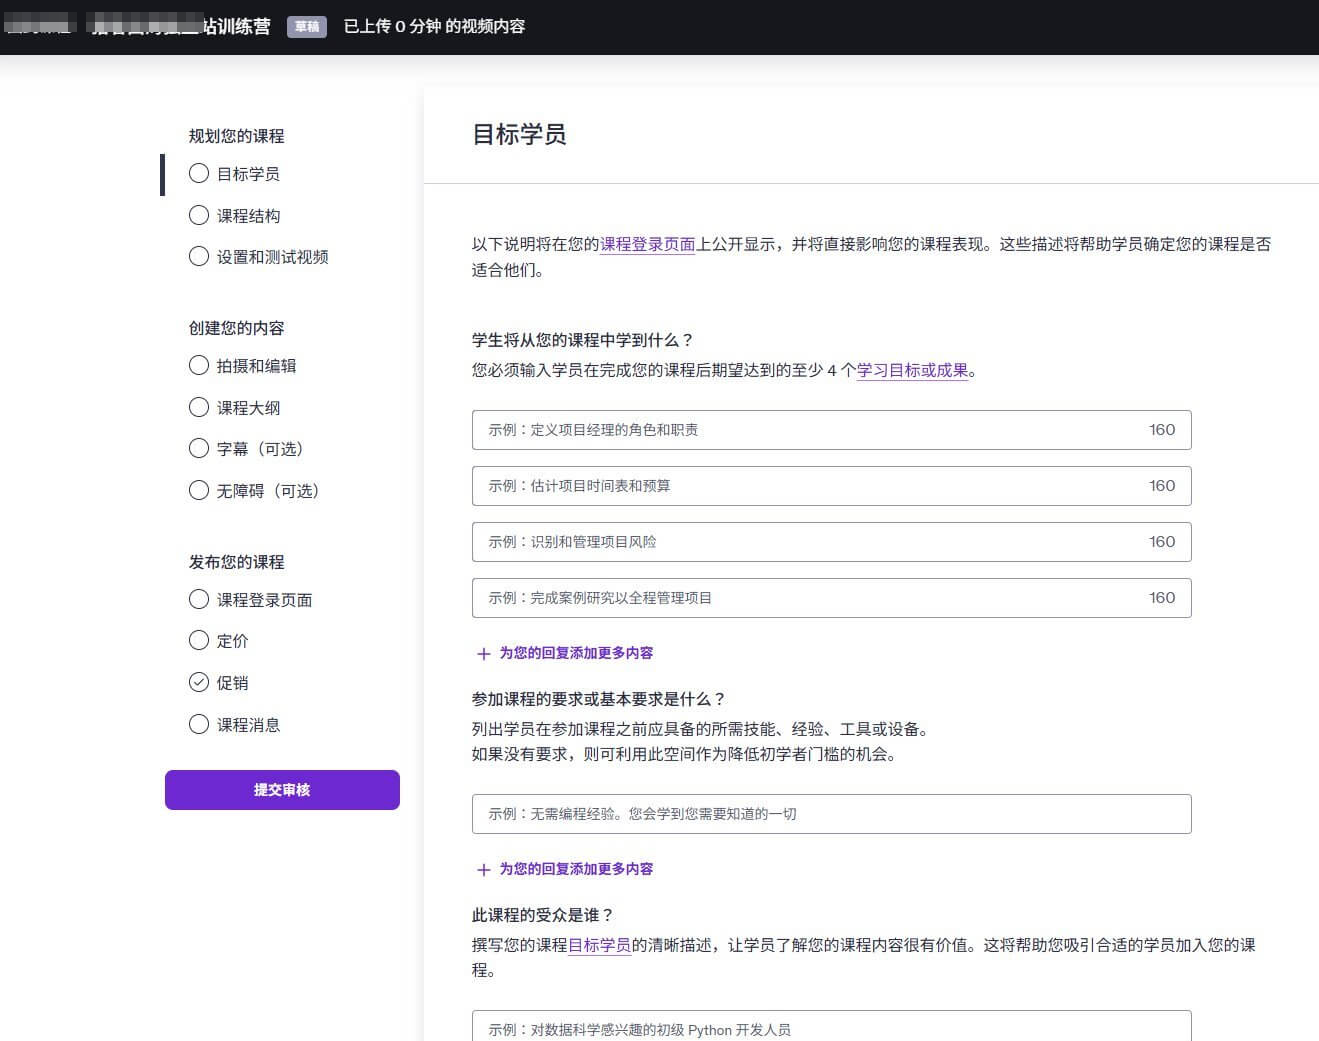Screen dimensions: 1319x1041
Task: Open 课程登录页面 sidebar item
Action: pos(265,600)
